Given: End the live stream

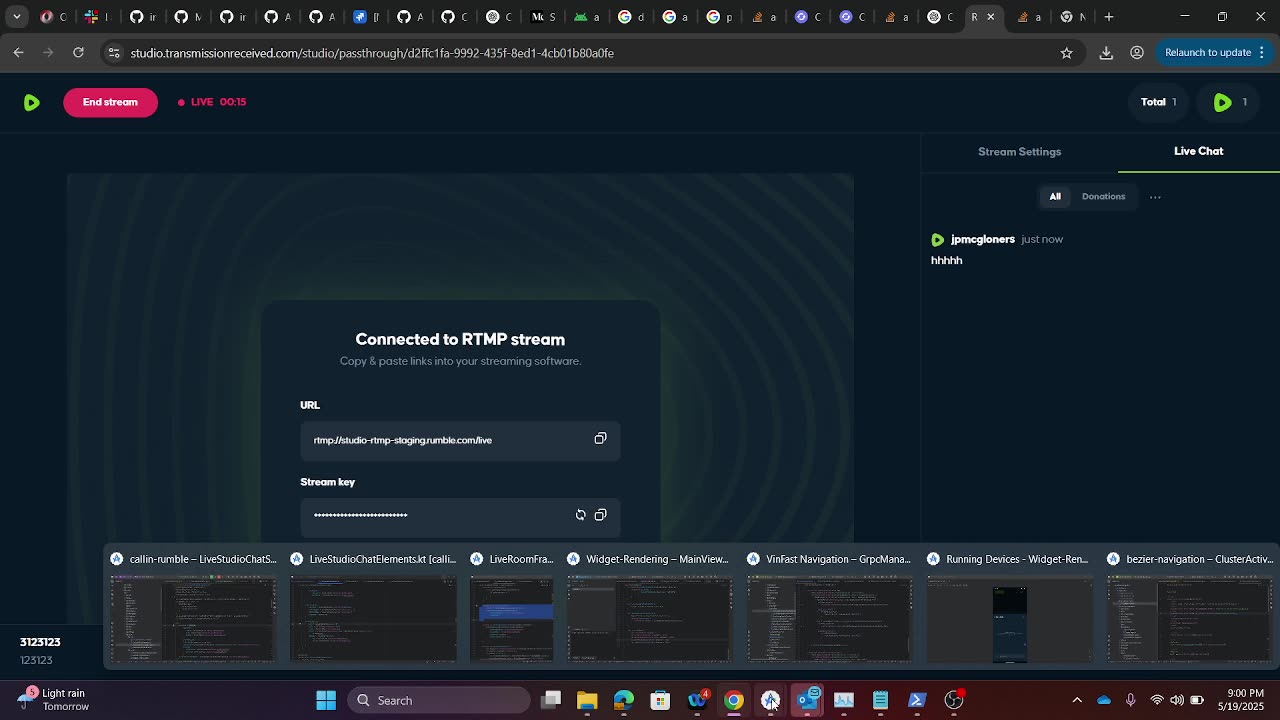Looking at the screenshot, I should click(x=110, y=102).
